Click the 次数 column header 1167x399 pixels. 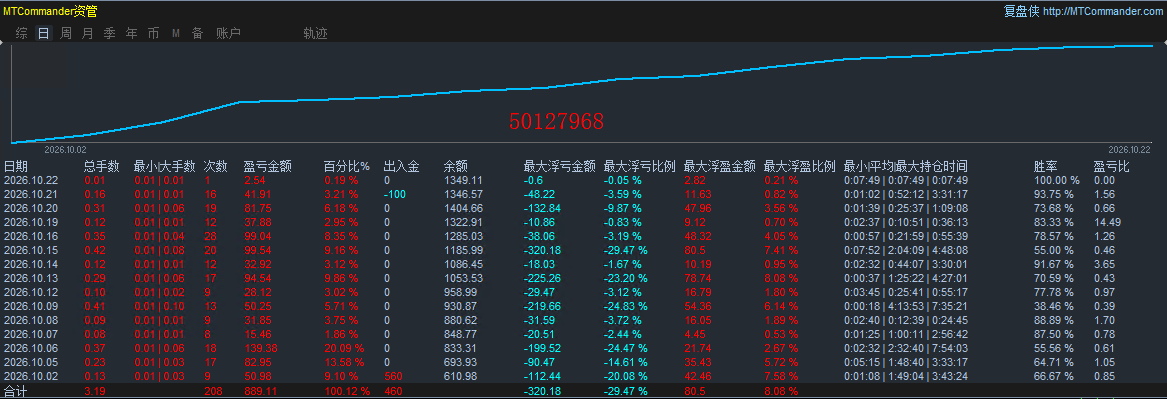coord(216,166)
